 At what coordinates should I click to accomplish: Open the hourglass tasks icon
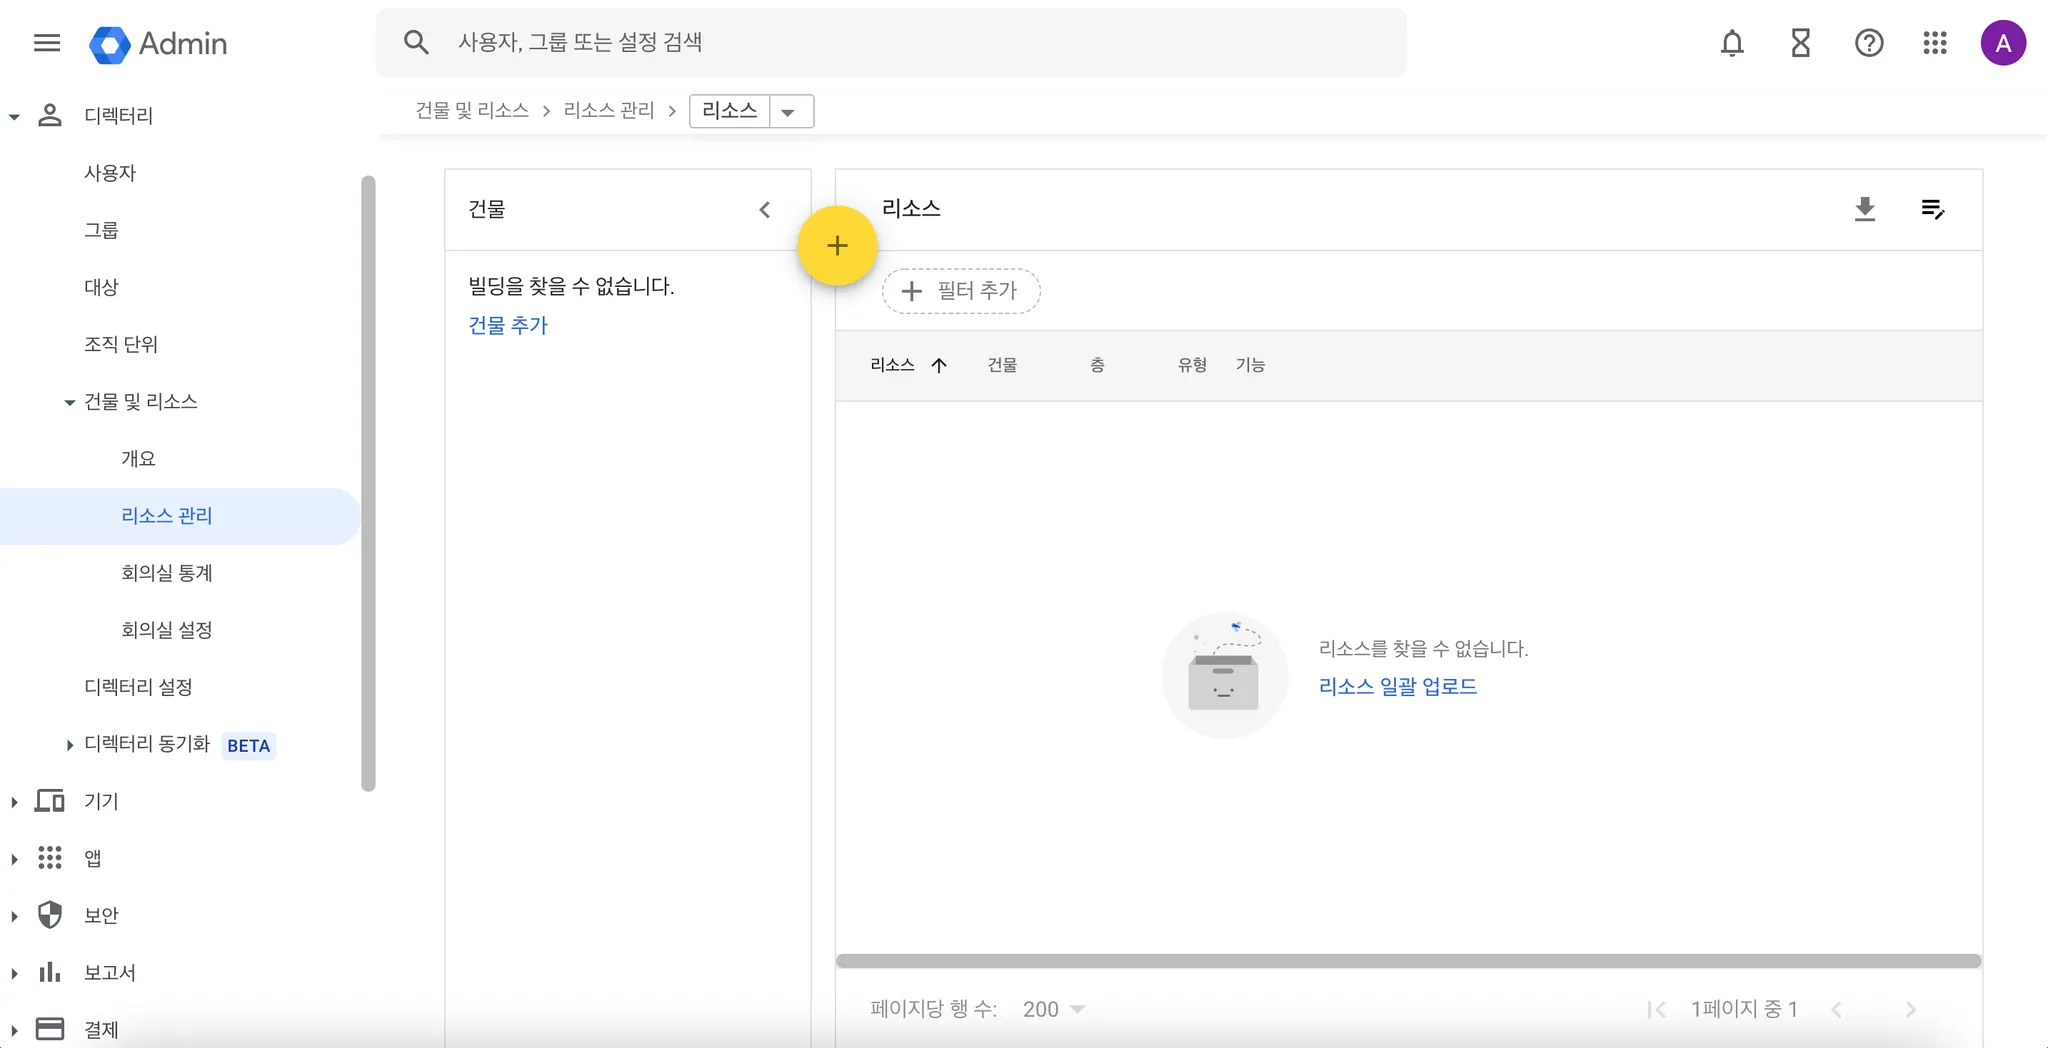[x=1800, y=43]
